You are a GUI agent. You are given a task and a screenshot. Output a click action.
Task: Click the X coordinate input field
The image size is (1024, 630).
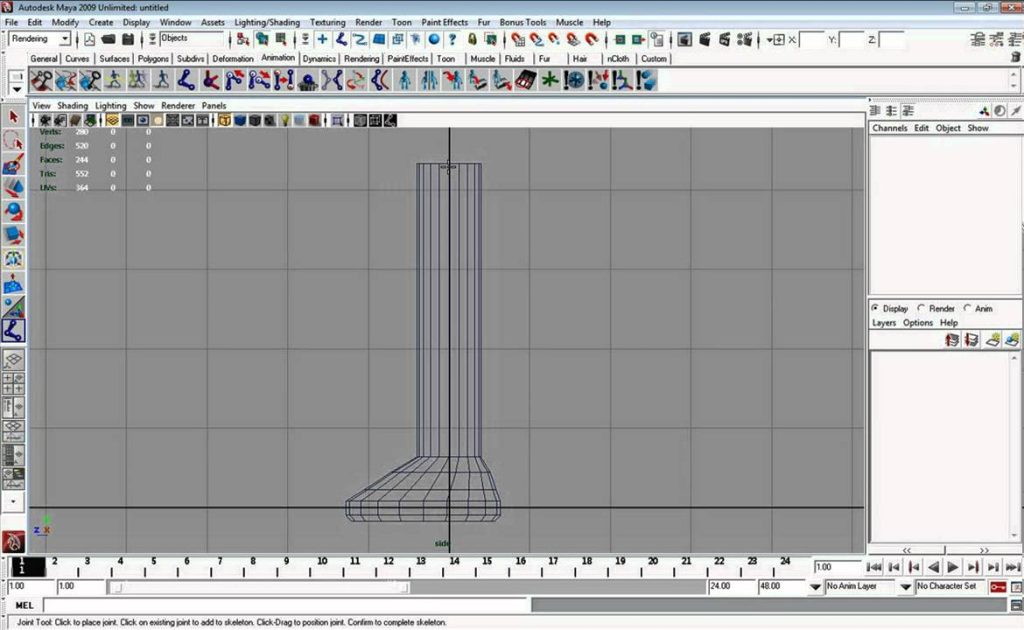pyautogui.click(x=812, y=40)
